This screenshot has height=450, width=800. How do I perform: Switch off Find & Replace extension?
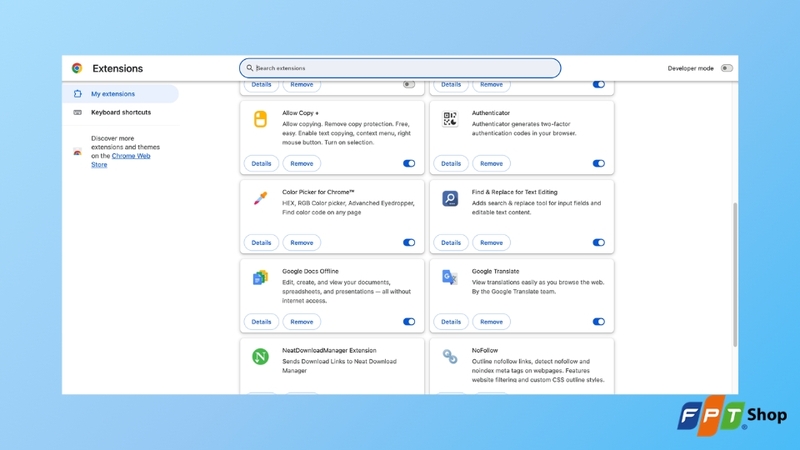(x=598, y=242)
